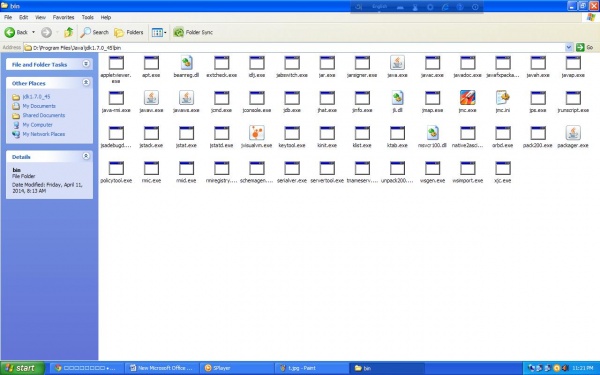Open the Windows start button
600x375 pixels.
(22, 368)
